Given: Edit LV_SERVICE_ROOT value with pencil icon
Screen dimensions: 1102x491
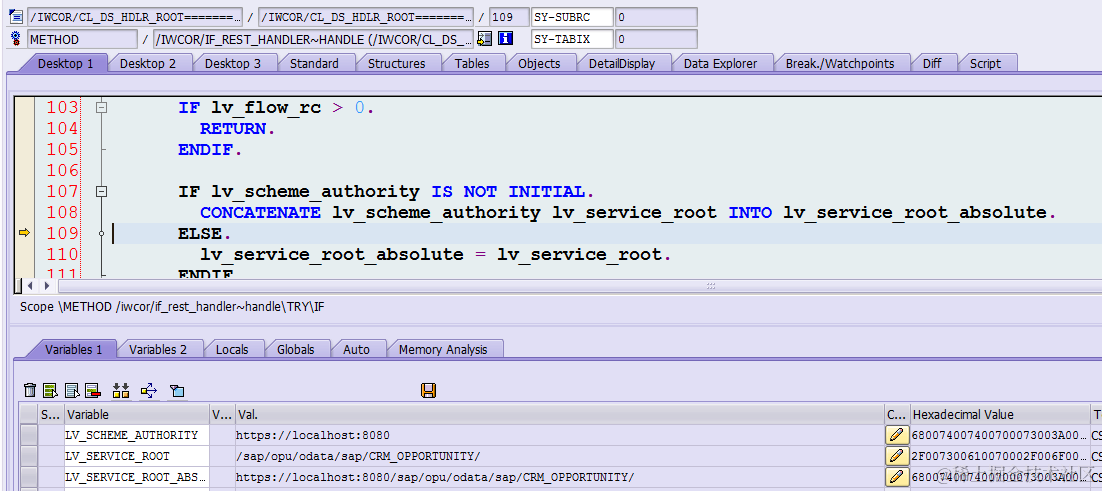Looking at the screenshot, I should tap(895, 456).
